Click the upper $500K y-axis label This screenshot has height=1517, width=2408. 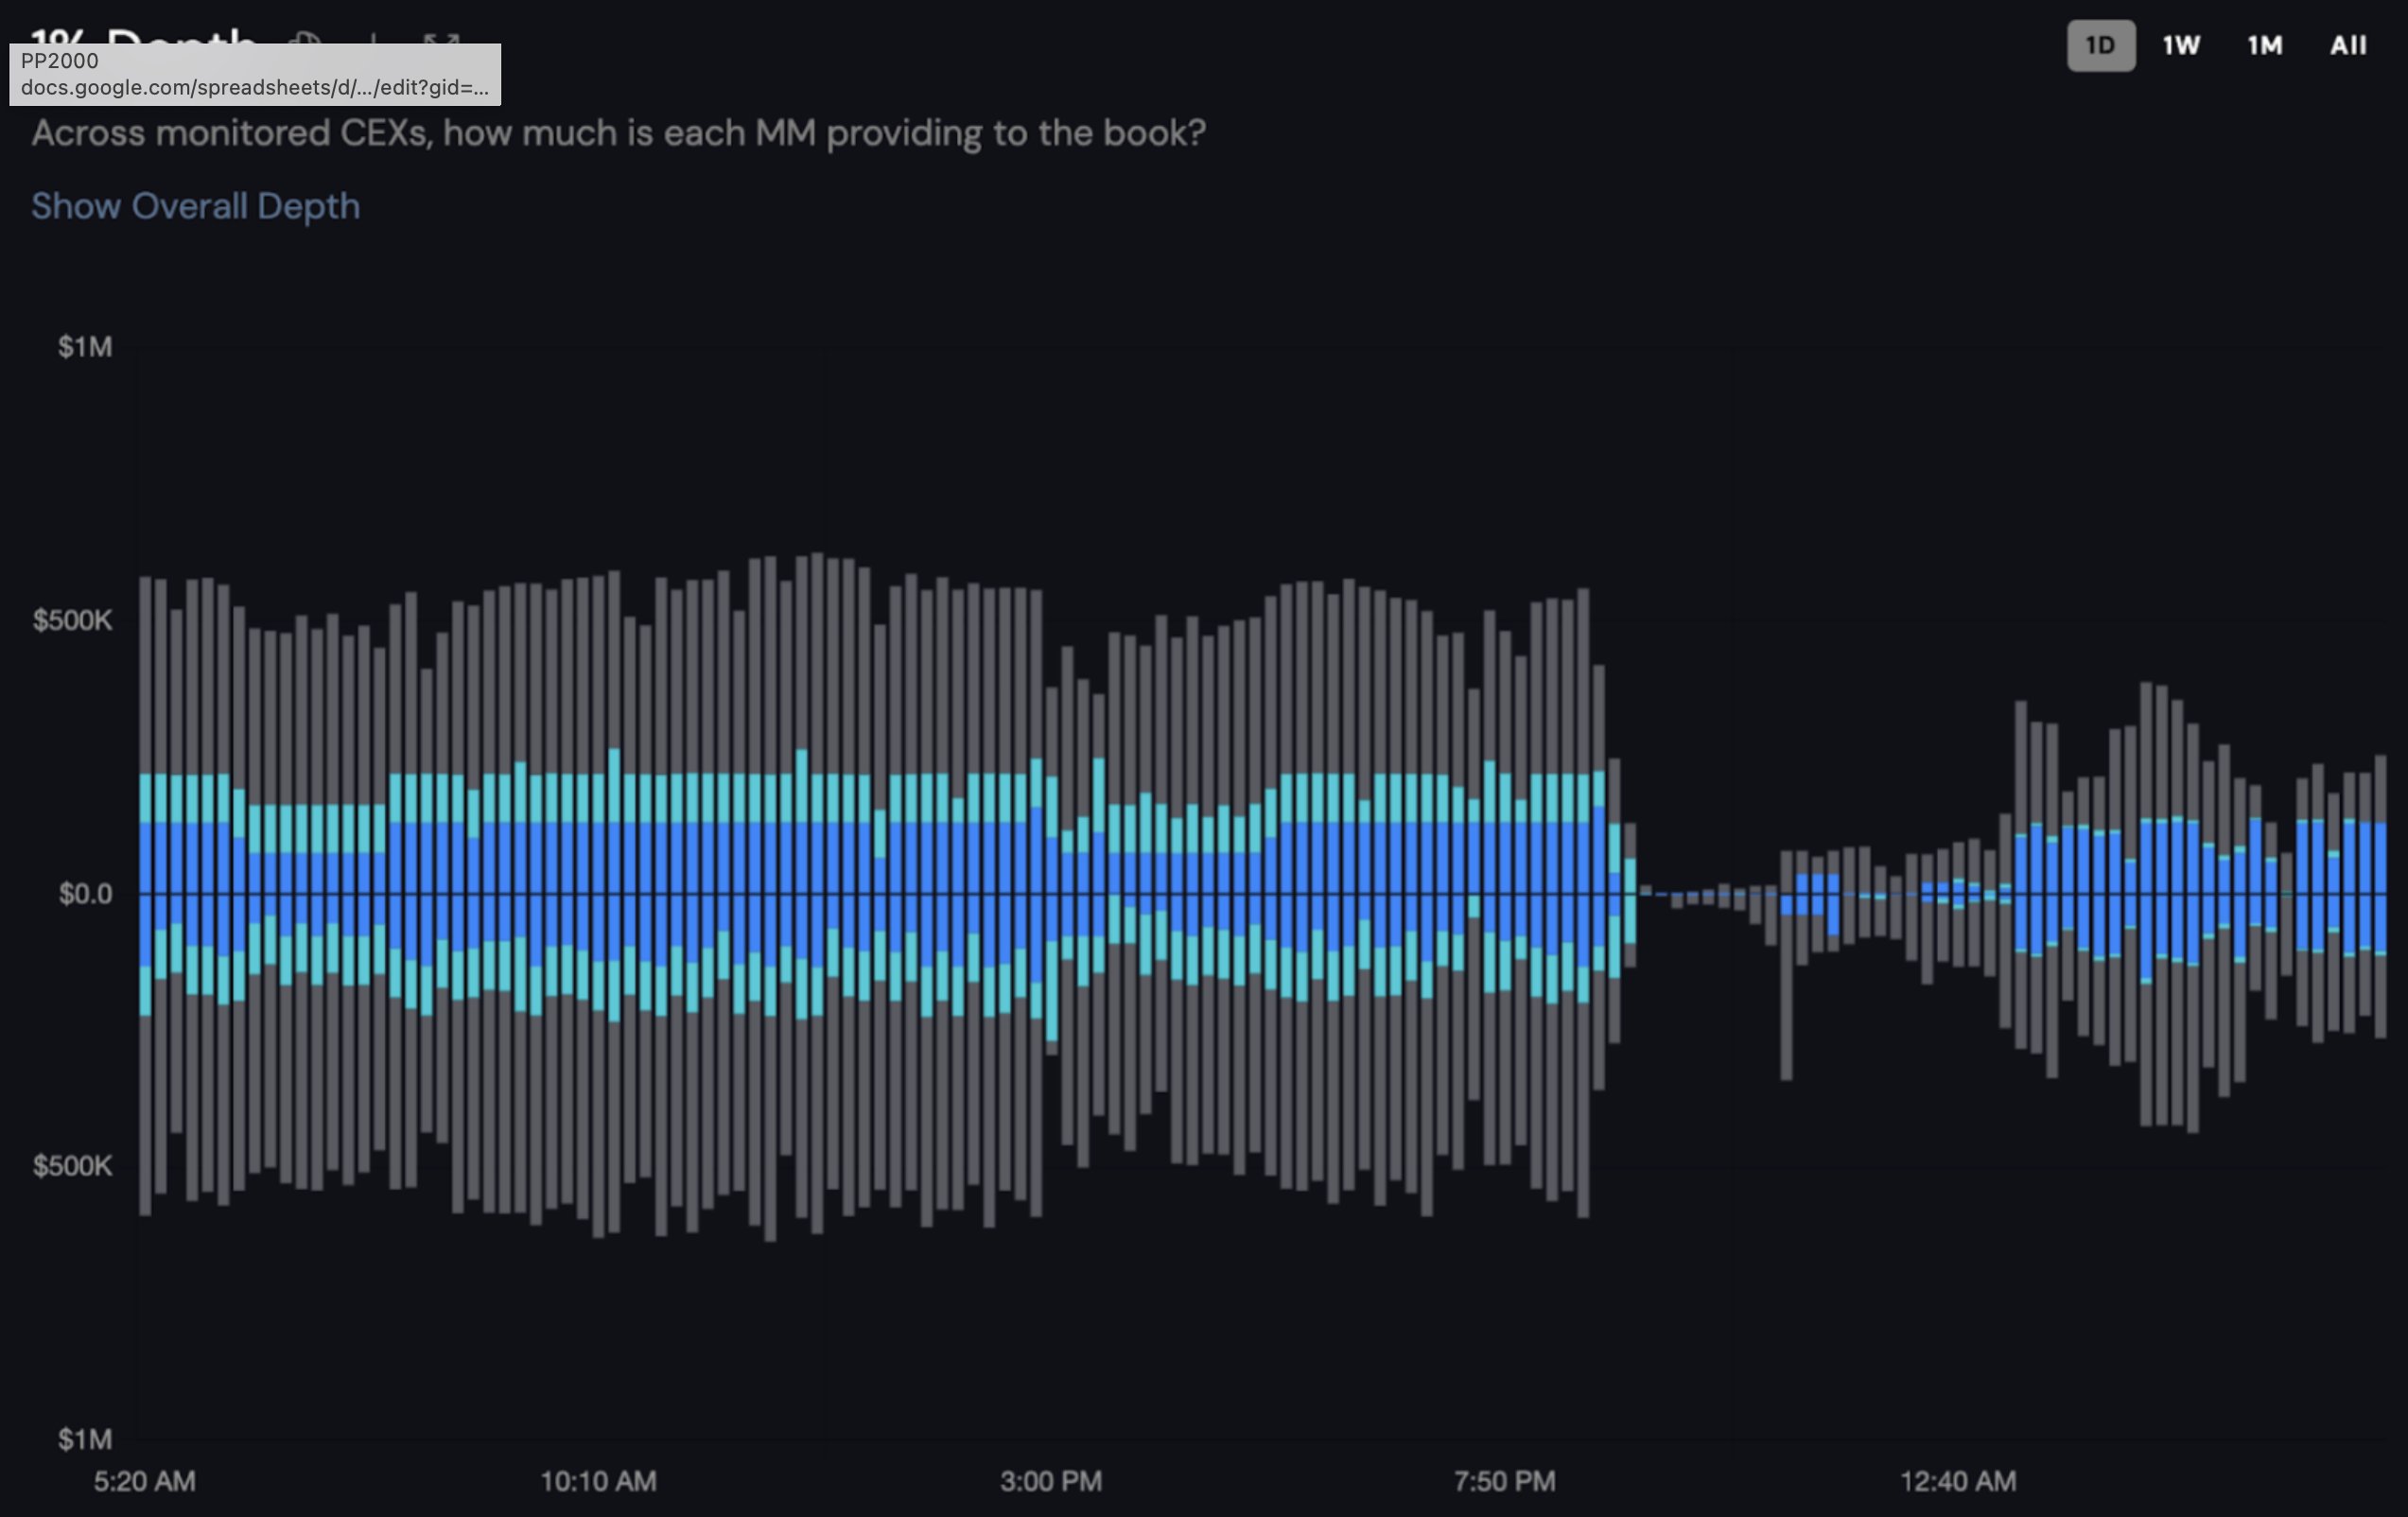click(73, 620)
